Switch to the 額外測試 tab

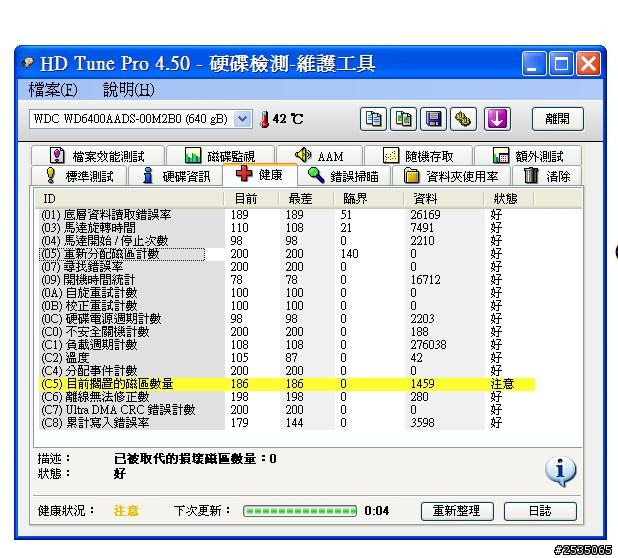click(528, 156)
